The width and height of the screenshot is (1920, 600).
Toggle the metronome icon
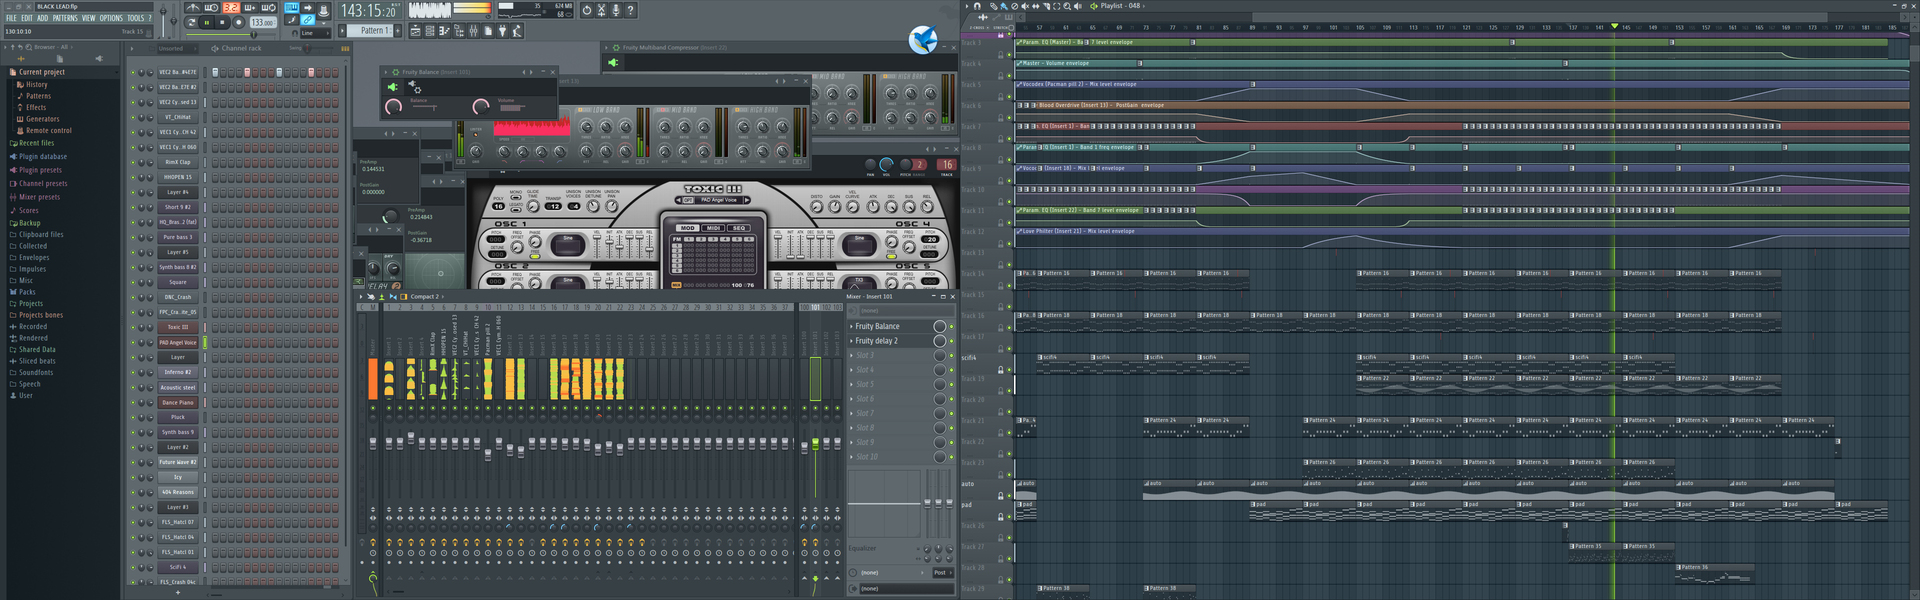[x=193, y=8]
